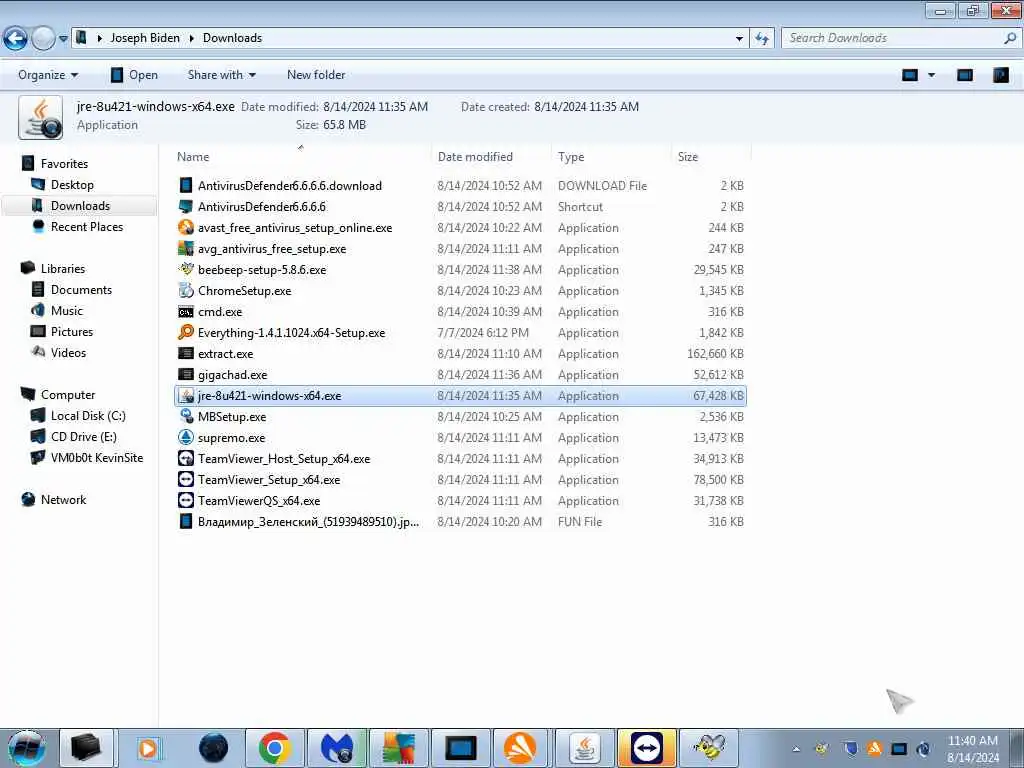Select avast_free_antivirus_setup_online.exe icon
Image resolution: width=1024 pixels, height=768 pixels.
[x=186, y=227]
